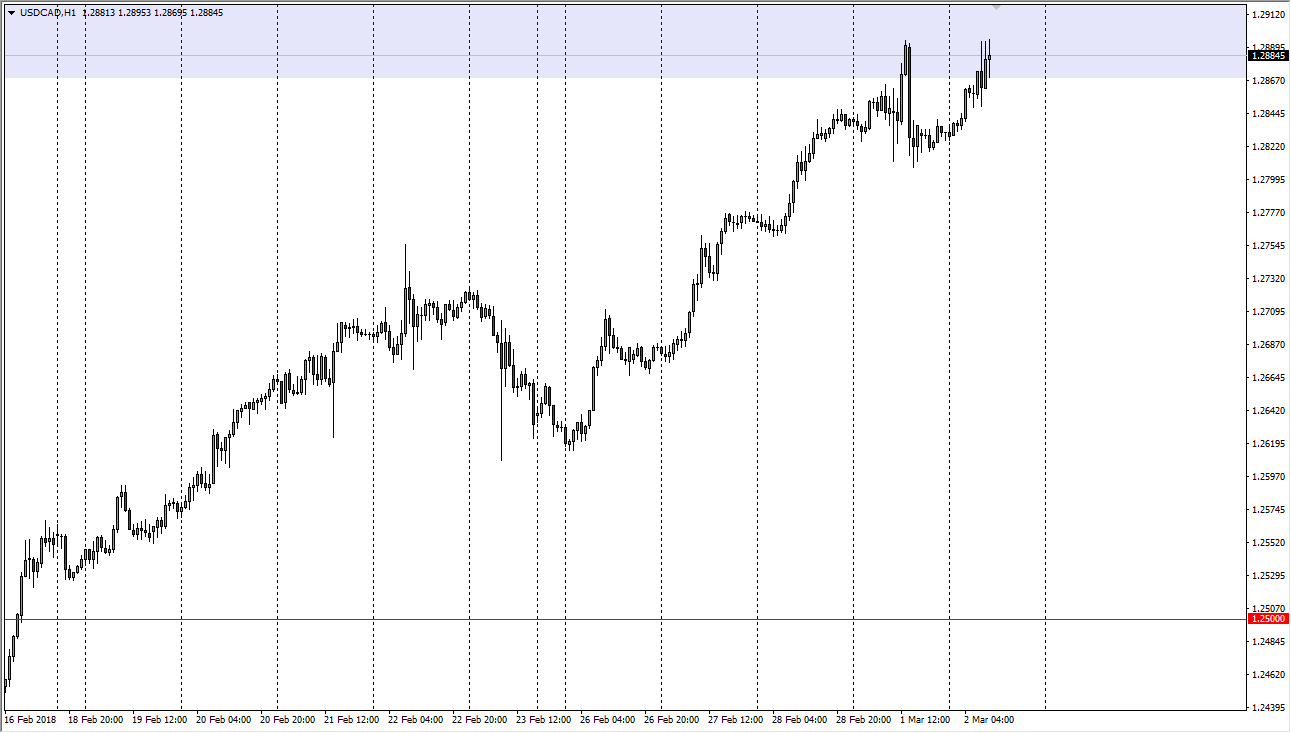Open the dropdown arrow beside USDCAD,H1

[11, 13]
